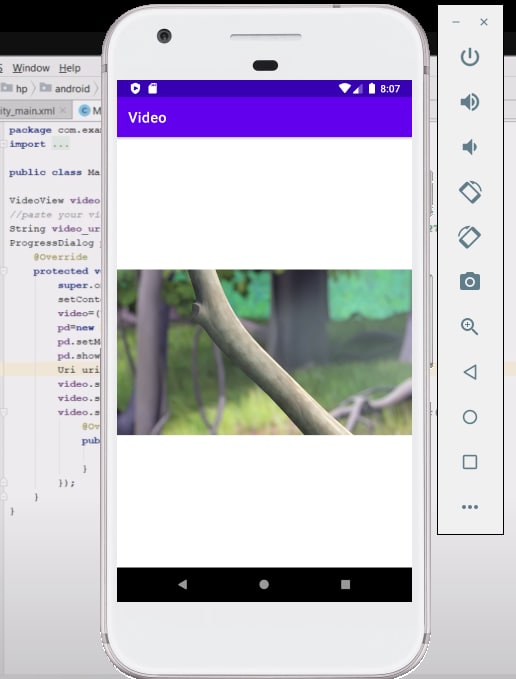This screenshot has height=679, width=516.
Task: Tap the battery icon in the status bar
Action: 372,89
